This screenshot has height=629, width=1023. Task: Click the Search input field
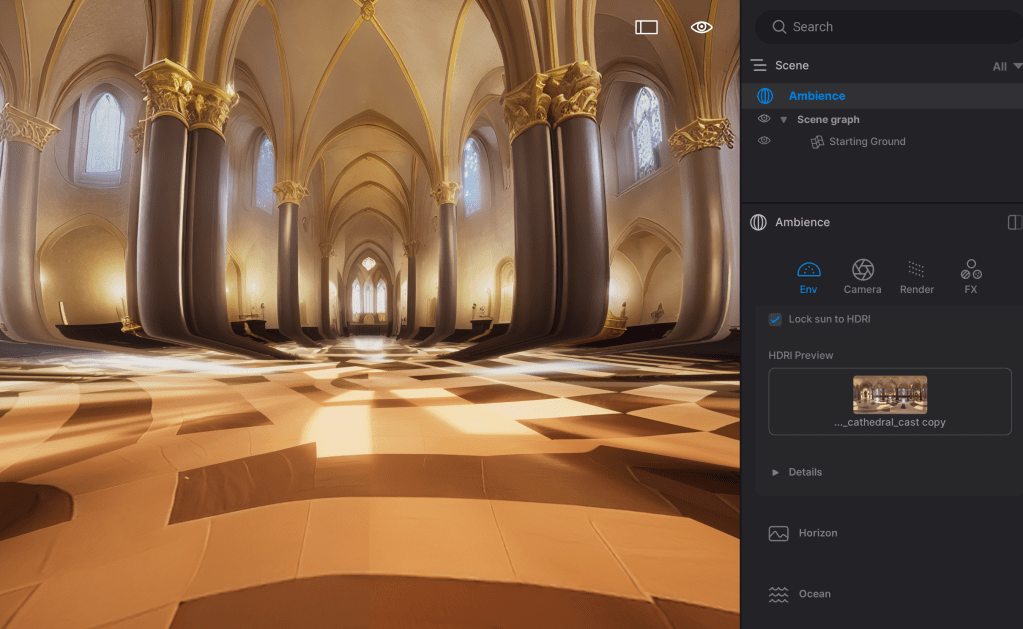(890, 27)
